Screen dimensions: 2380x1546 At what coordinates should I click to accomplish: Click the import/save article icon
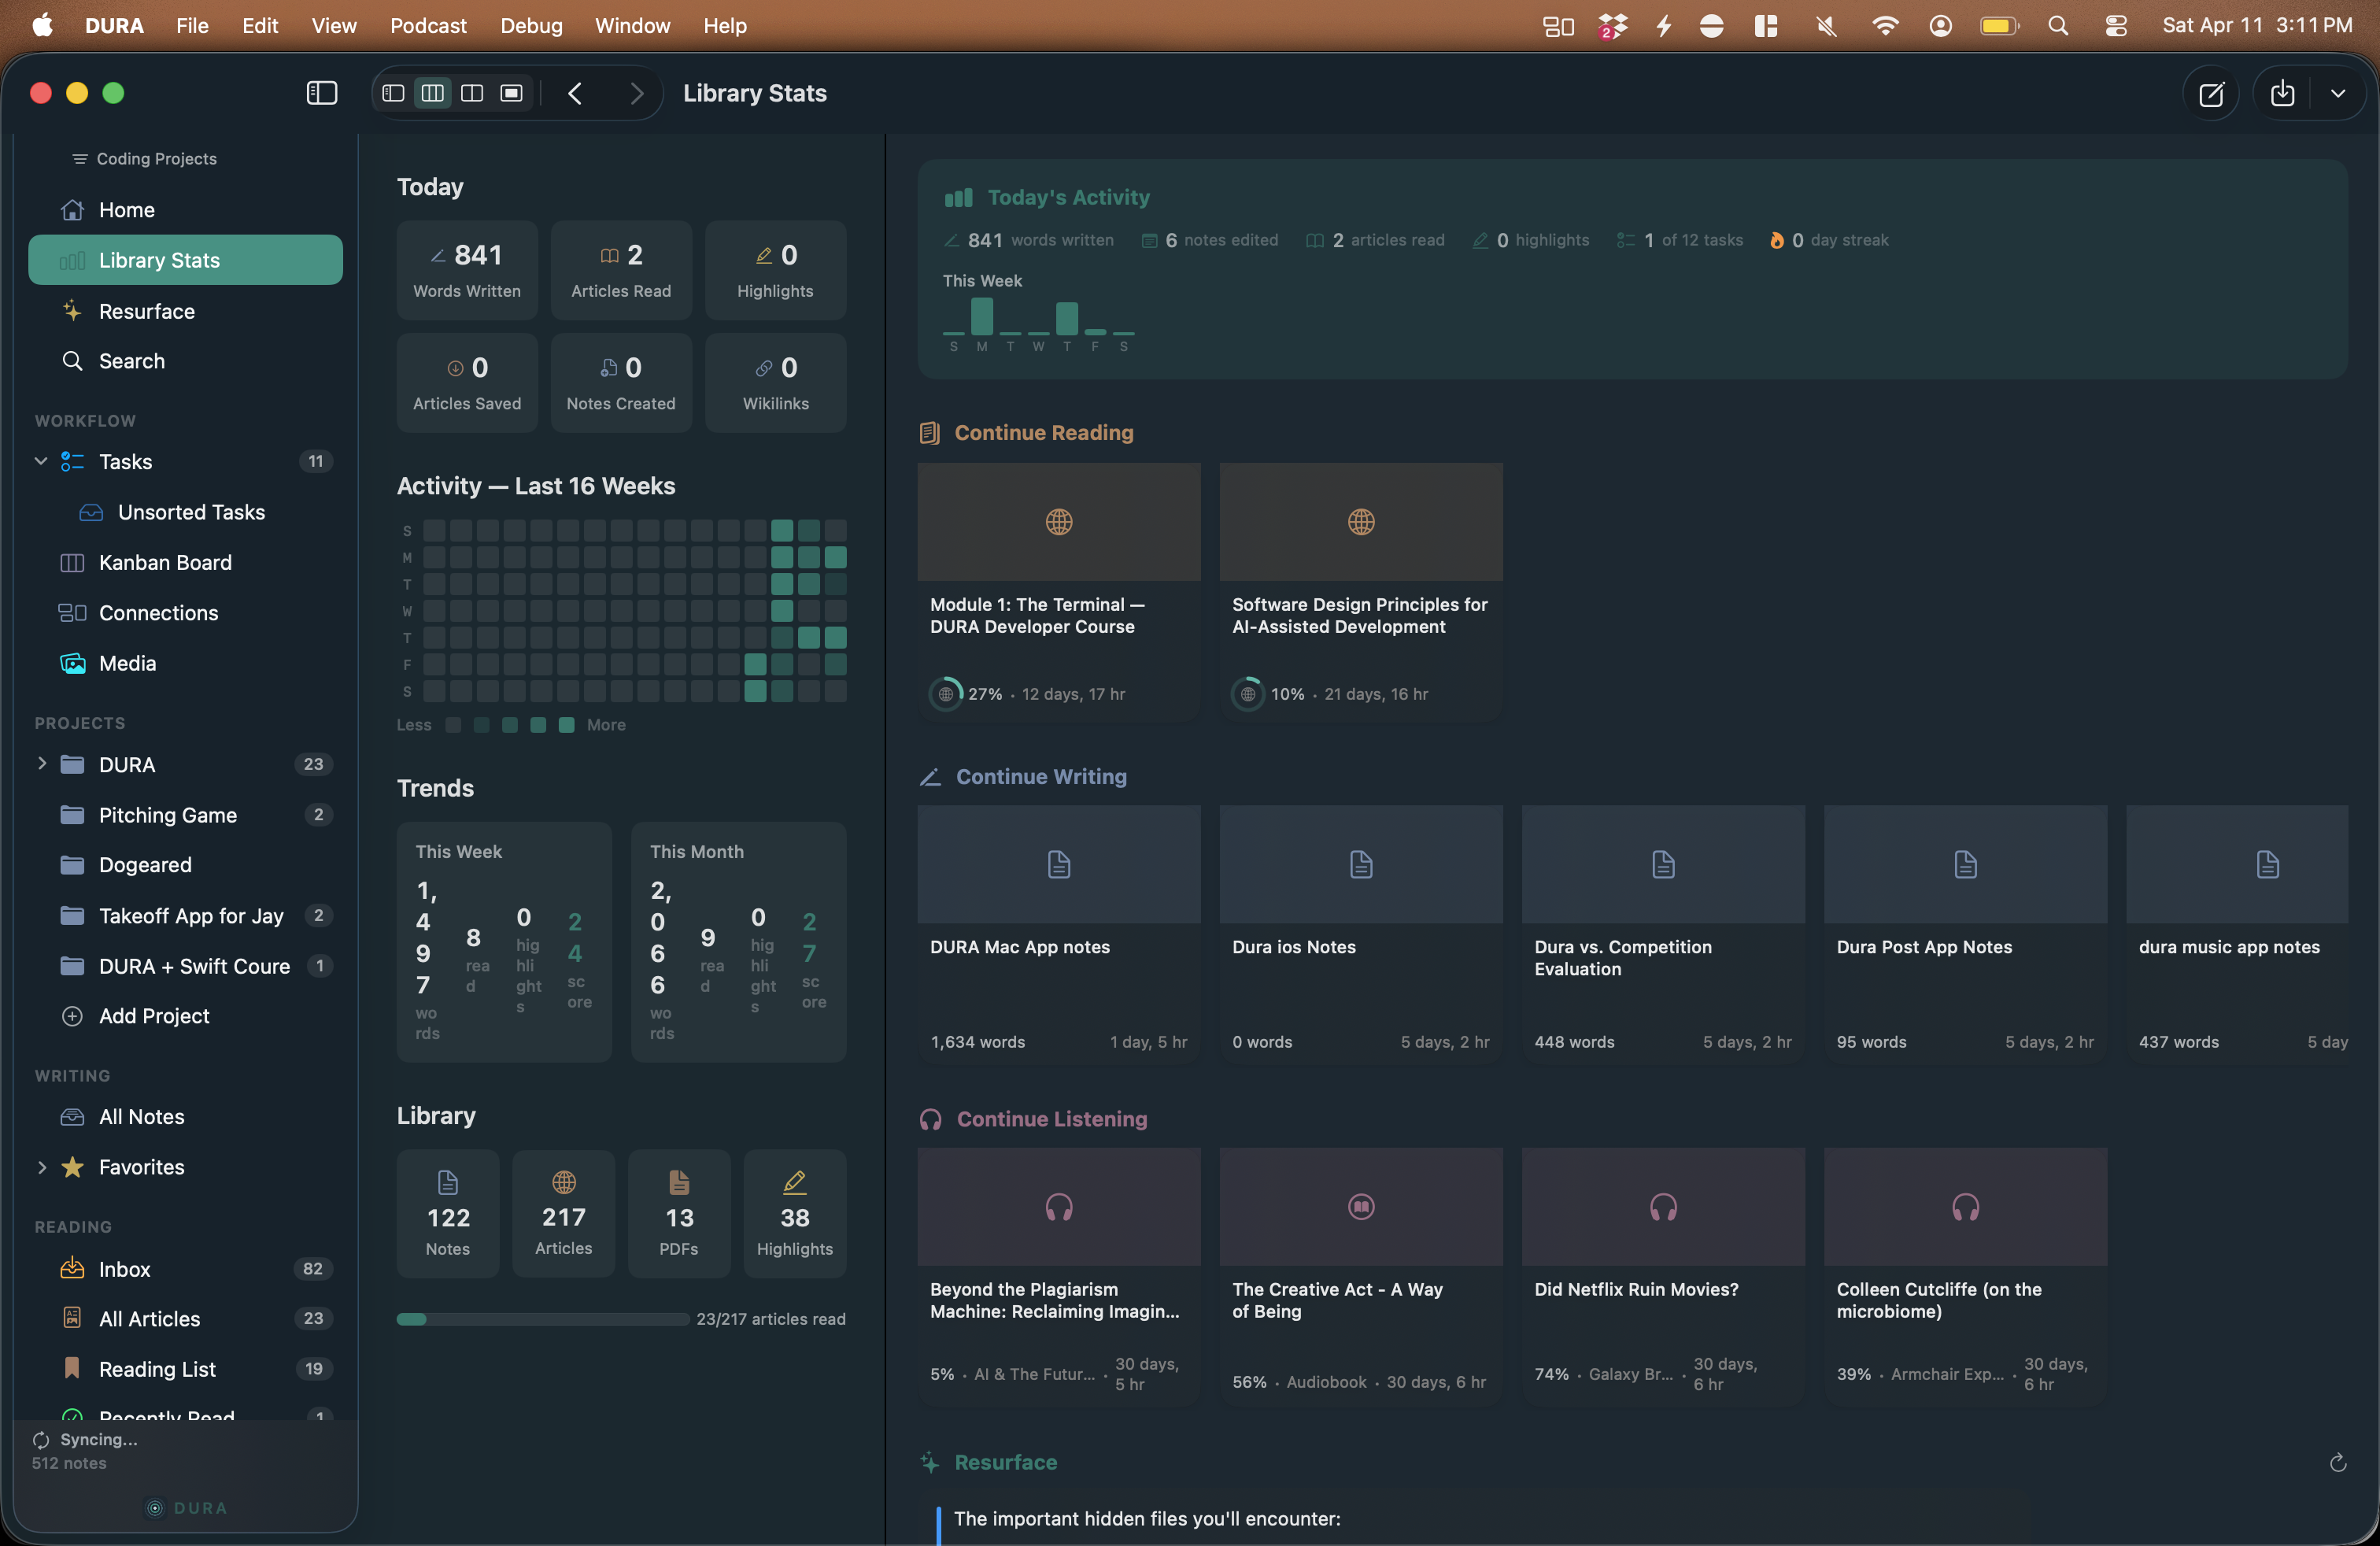coord(2282,93)
